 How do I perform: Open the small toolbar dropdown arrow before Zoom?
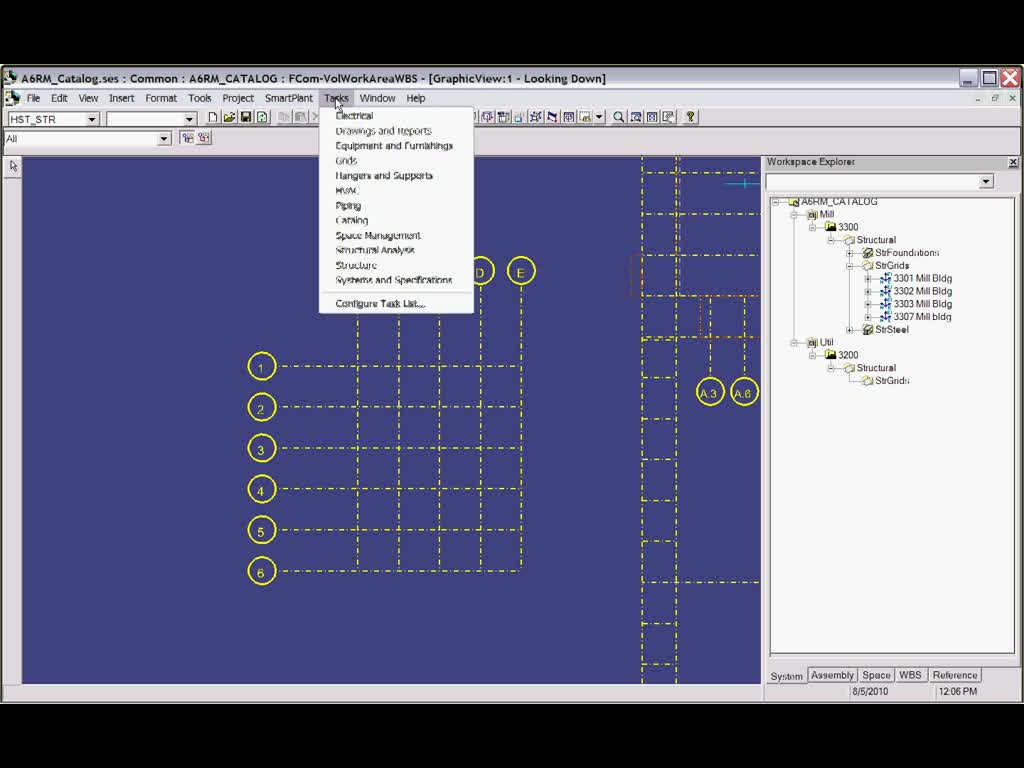pyautogui.click(x=599, y=117)
